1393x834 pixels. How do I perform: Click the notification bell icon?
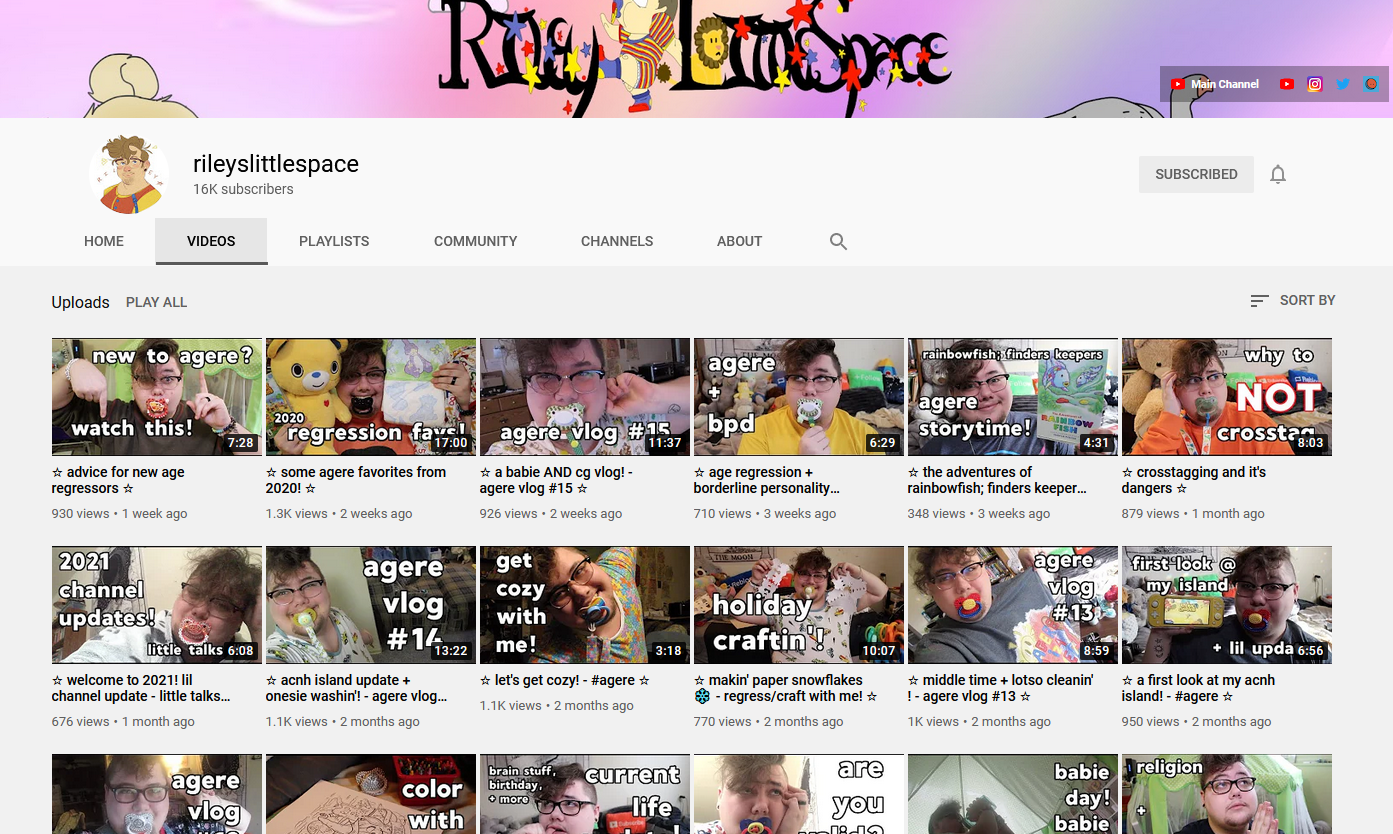(1278, 174)
